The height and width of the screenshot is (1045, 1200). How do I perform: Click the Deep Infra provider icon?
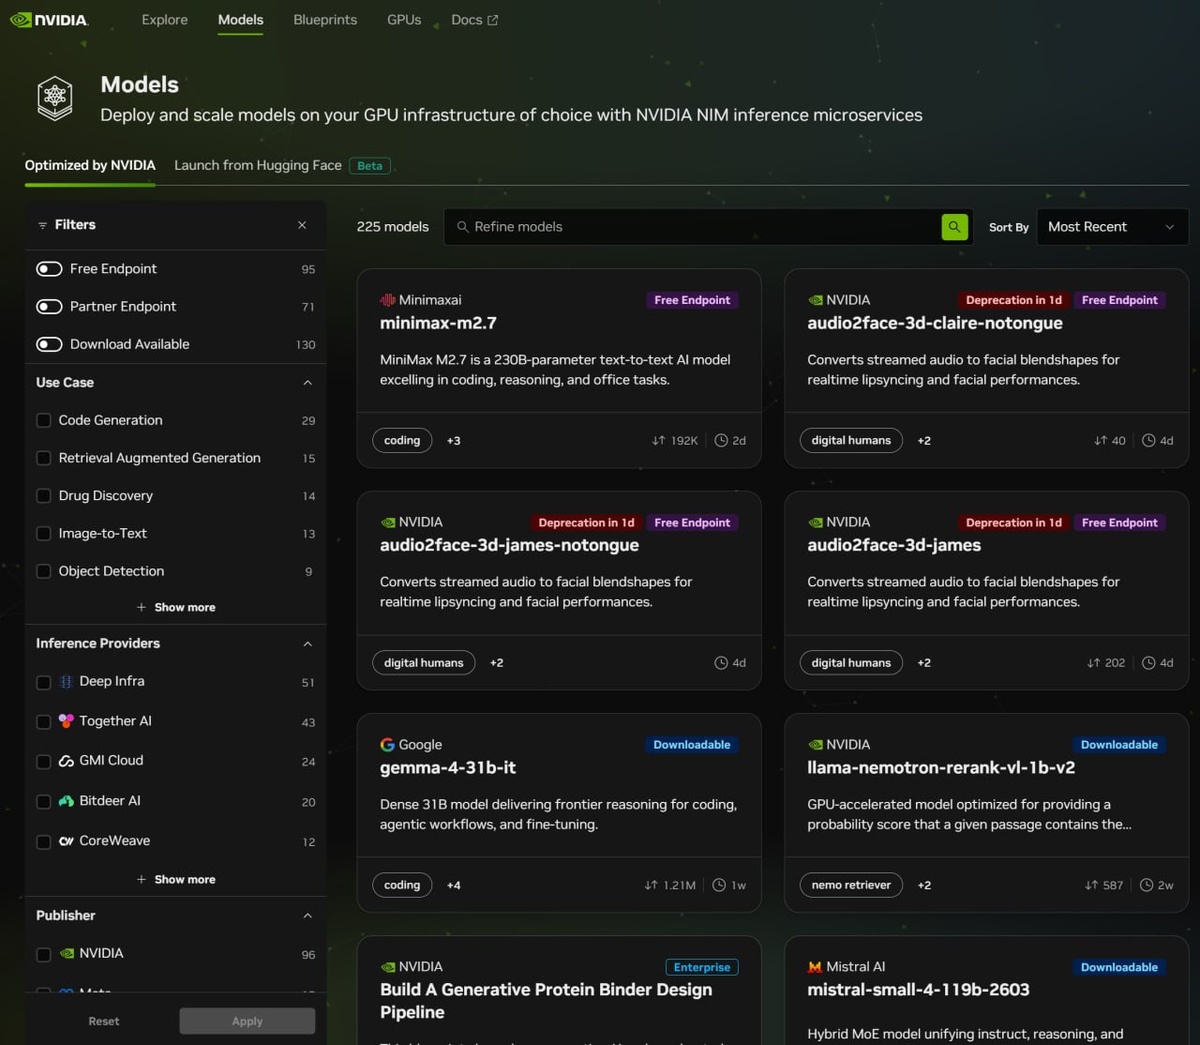[x=66, y=682]
